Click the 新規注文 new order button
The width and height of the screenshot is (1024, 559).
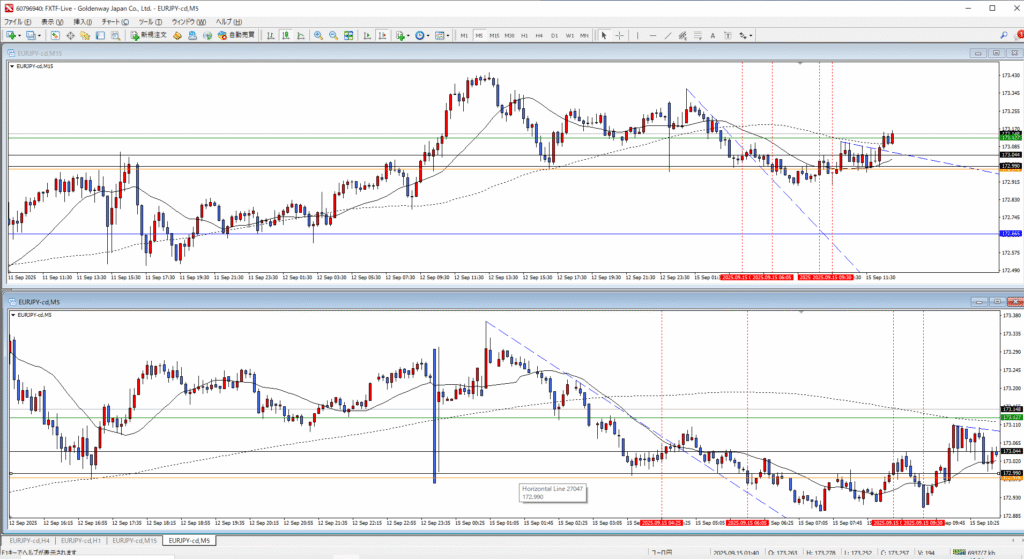pyautogui.click(x=148, y=35)
